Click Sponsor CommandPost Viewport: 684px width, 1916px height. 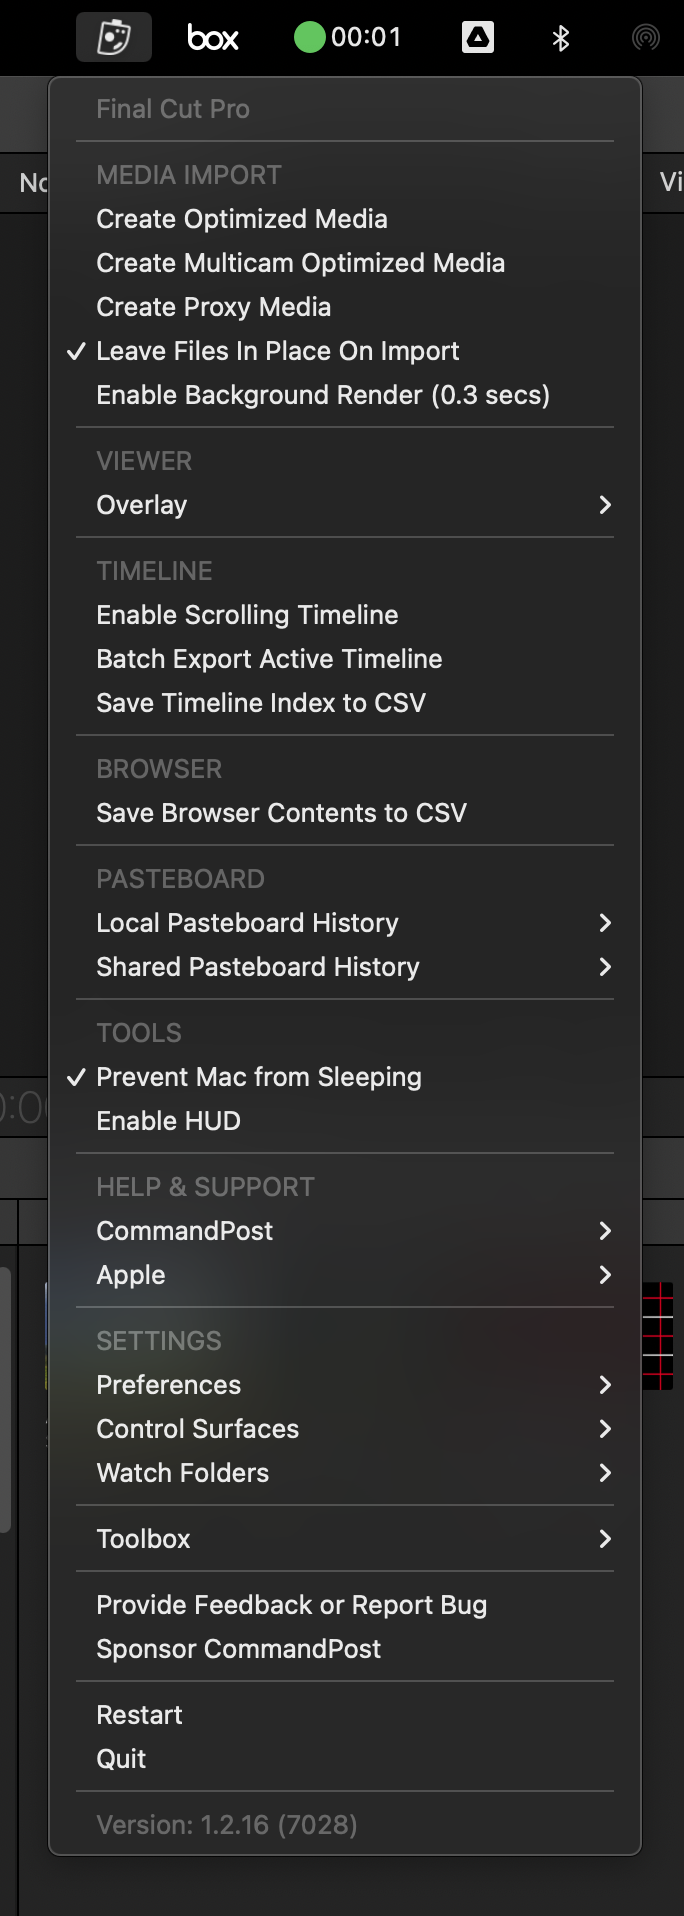tap(345, 1649)
